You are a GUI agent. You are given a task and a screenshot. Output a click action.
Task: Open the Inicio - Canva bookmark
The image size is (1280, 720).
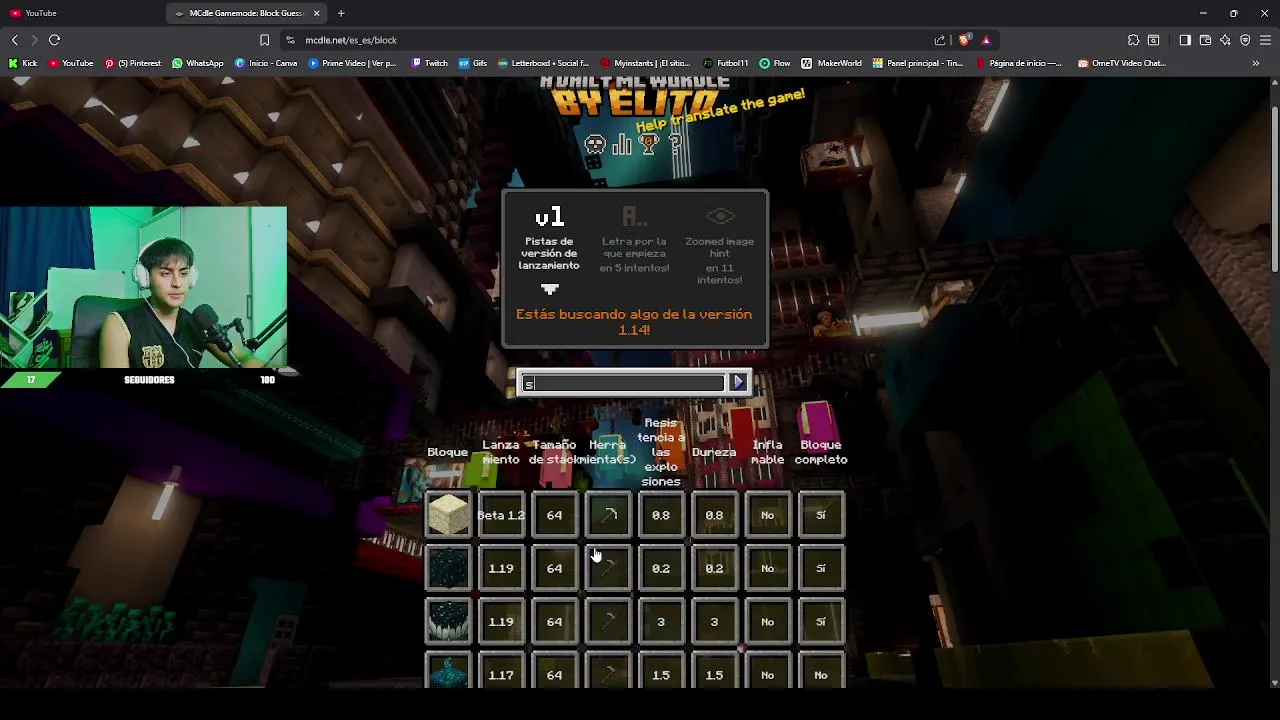point(266,63)
